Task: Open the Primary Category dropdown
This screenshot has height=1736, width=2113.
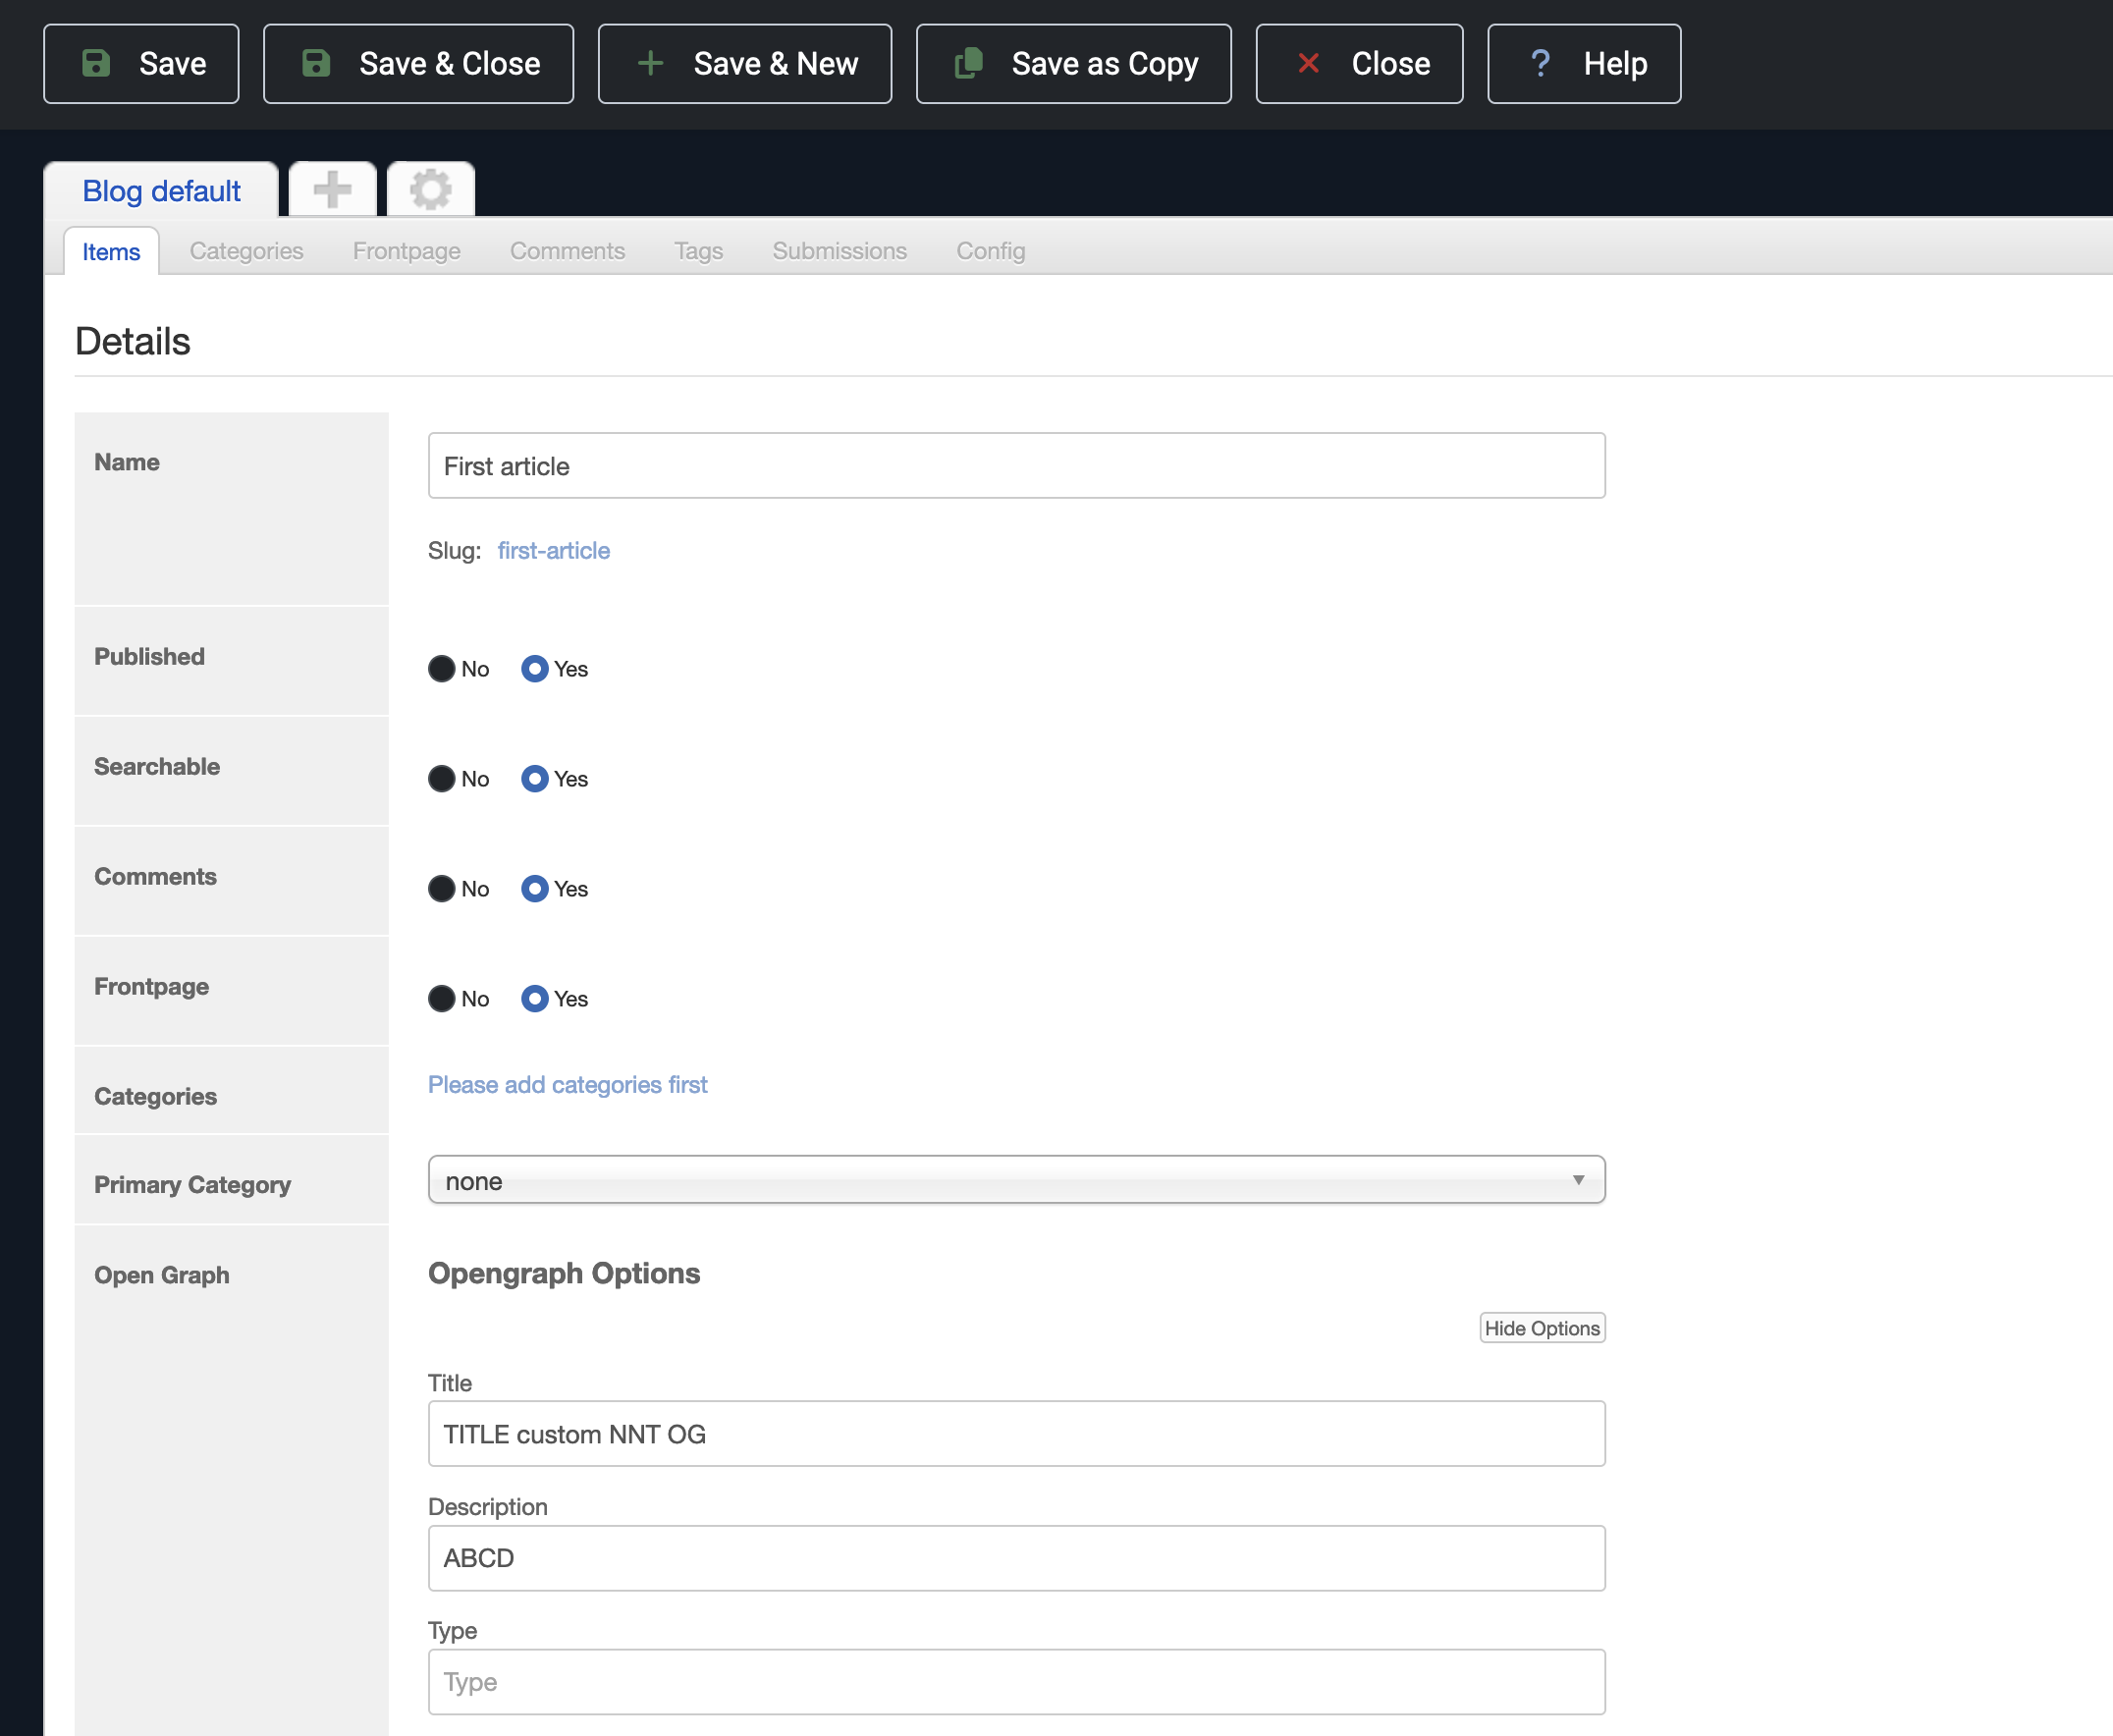Action: 1016,1180
